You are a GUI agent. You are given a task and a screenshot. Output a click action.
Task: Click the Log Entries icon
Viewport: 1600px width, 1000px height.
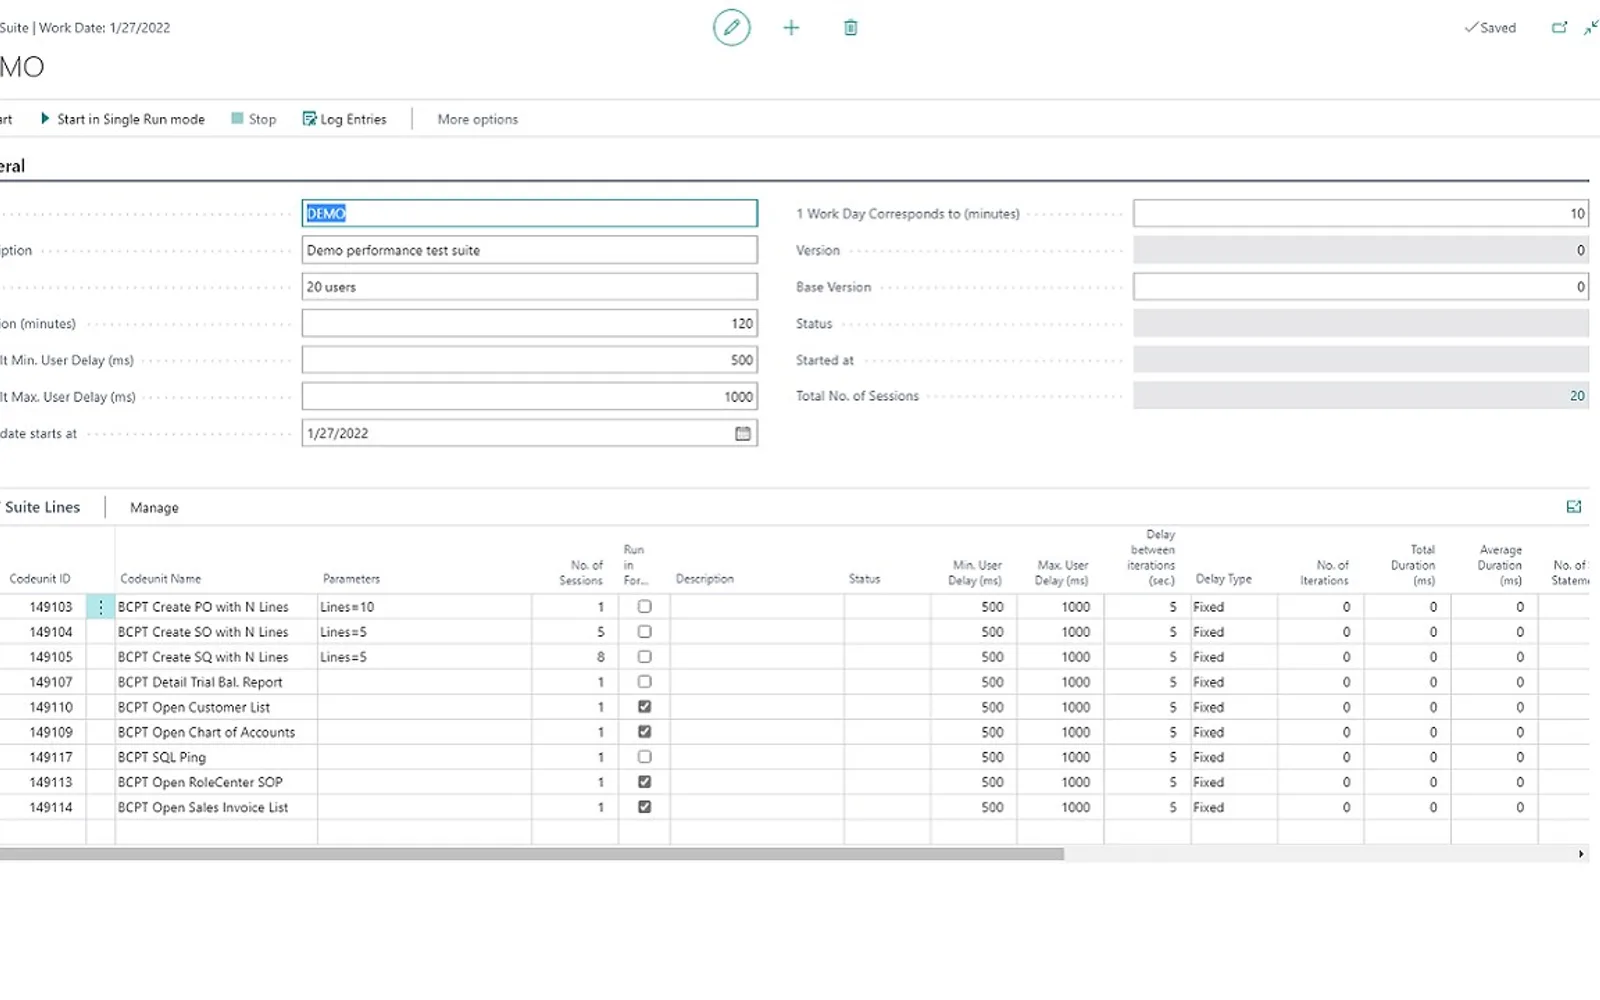point(309,119)
